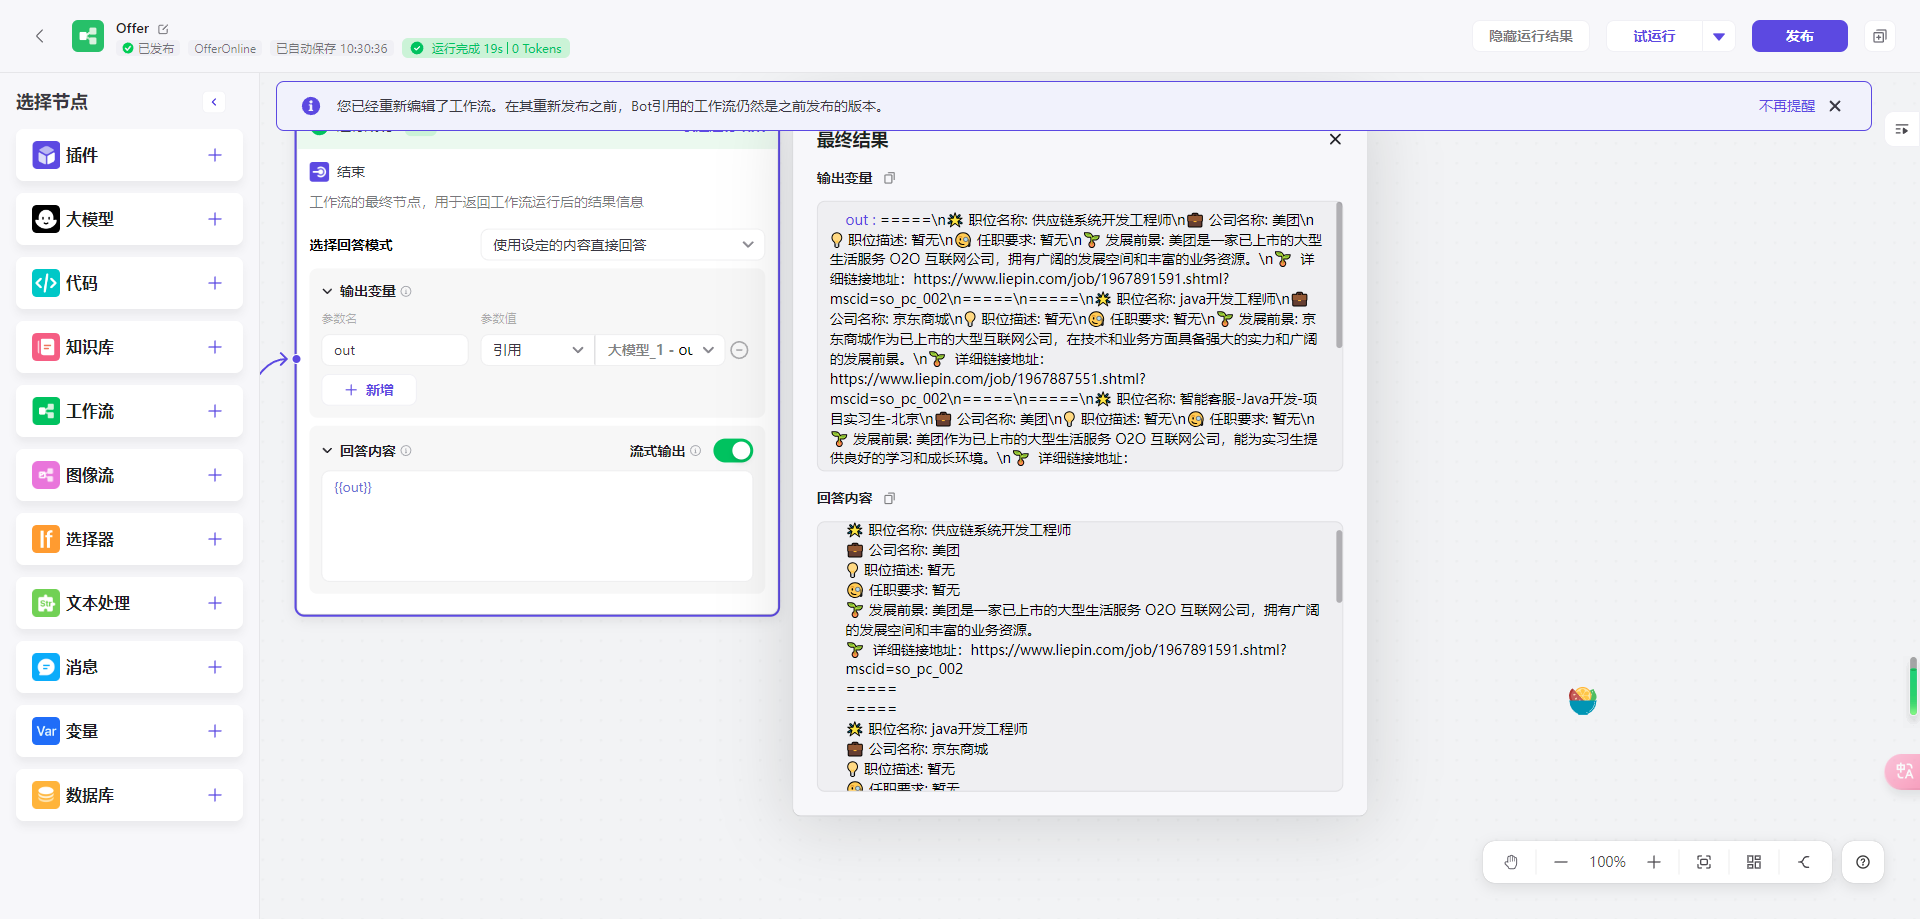Image resolution: width=1920 pixels, height=919 pixels.
Task: Collapse the 选择节点 sidebar
Action: (x=214, y=102)
